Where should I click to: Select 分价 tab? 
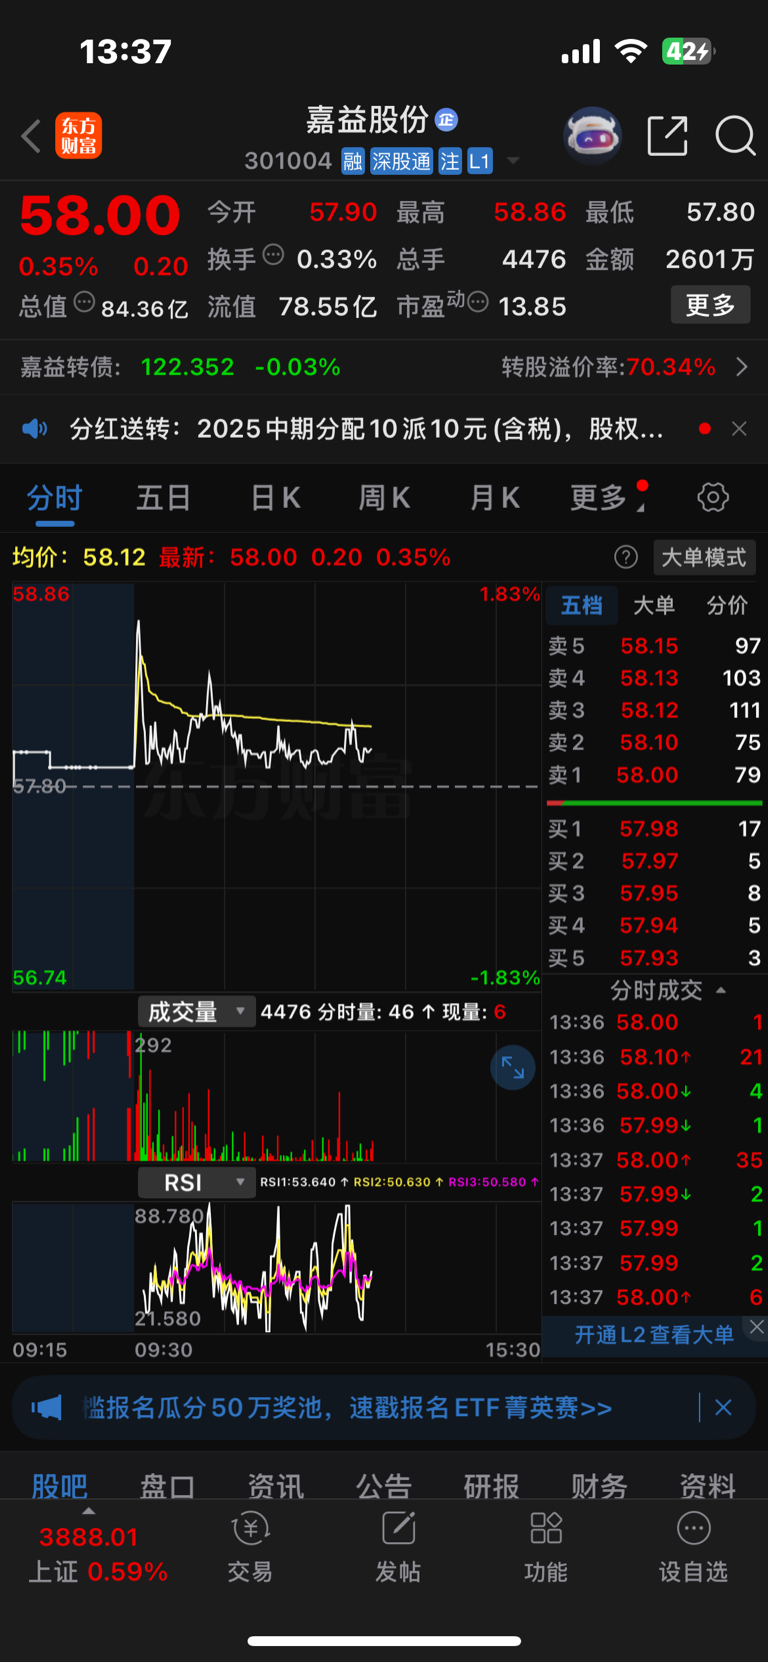(x=727, y=605)
